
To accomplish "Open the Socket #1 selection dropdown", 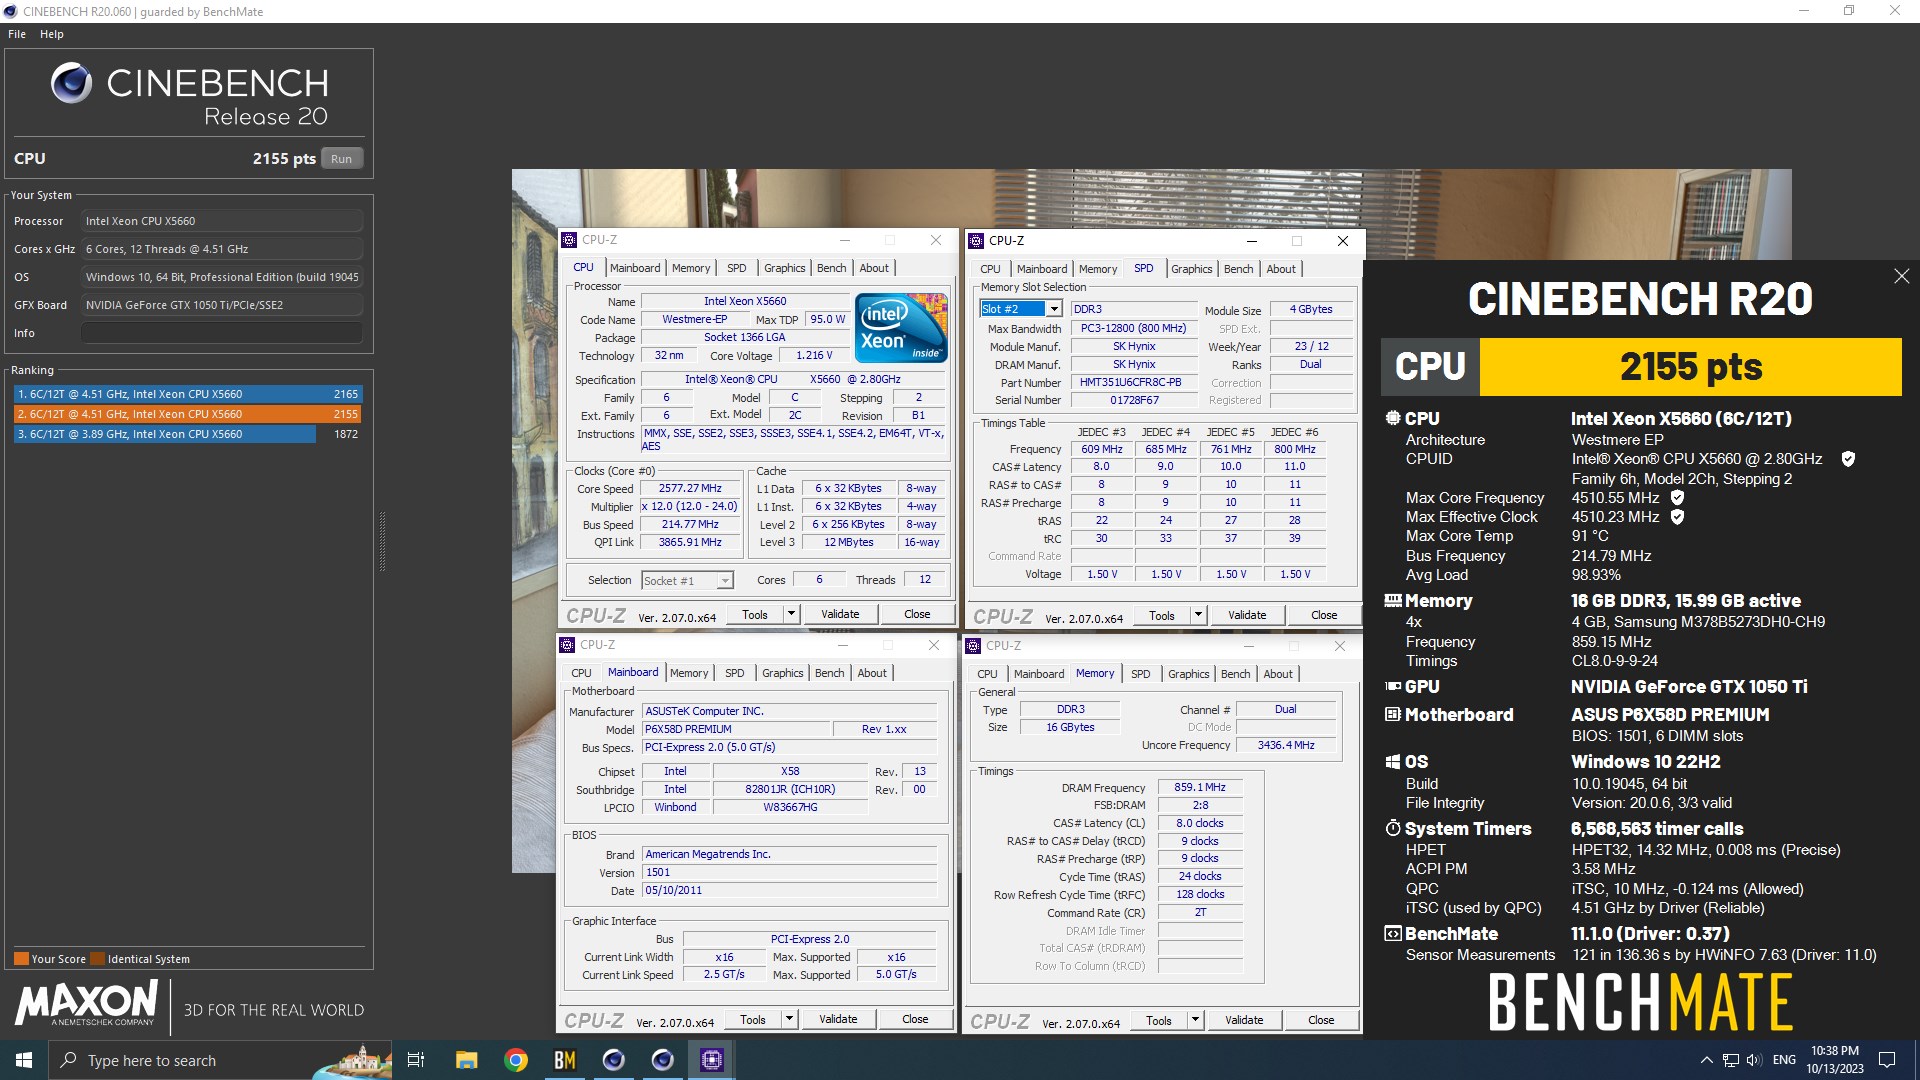I will [687, 581].
